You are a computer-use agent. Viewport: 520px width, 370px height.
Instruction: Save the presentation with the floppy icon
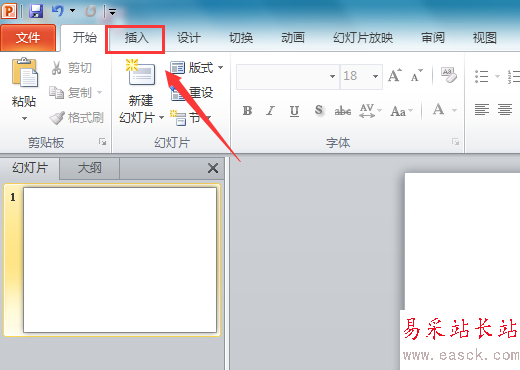click(36, 11)
